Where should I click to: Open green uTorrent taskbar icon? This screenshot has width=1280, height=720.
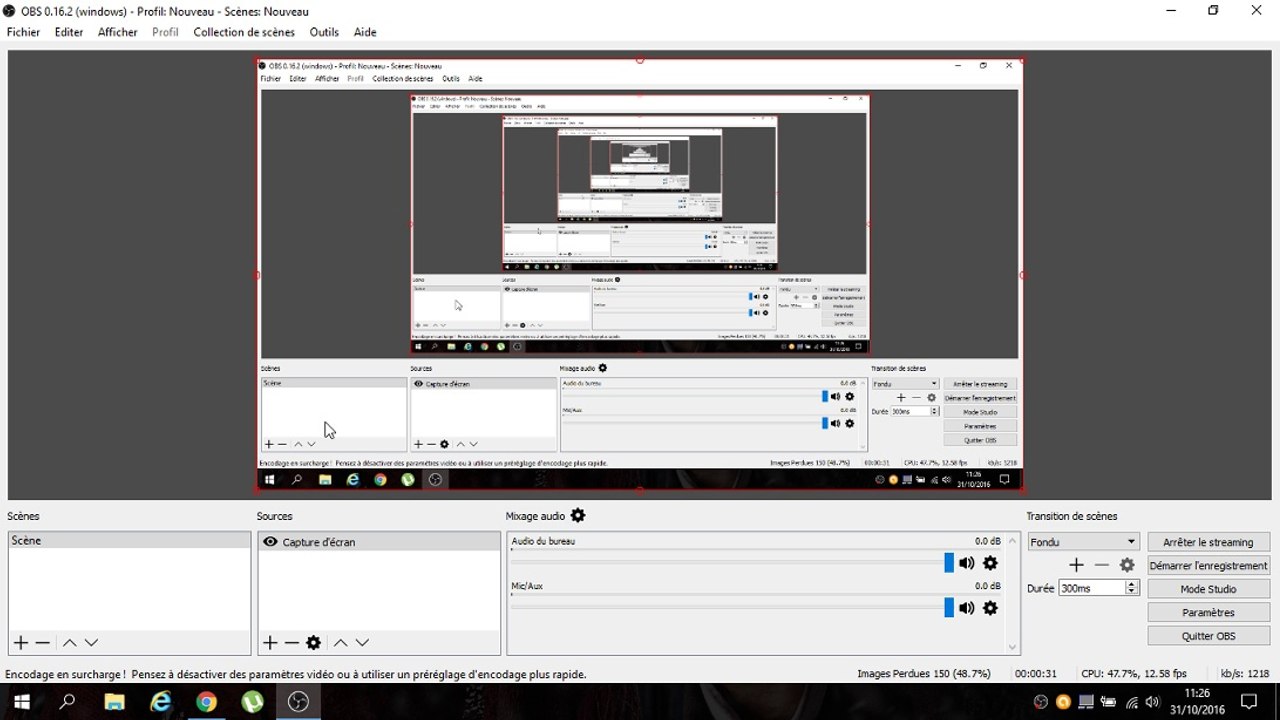tap(252, 702)
